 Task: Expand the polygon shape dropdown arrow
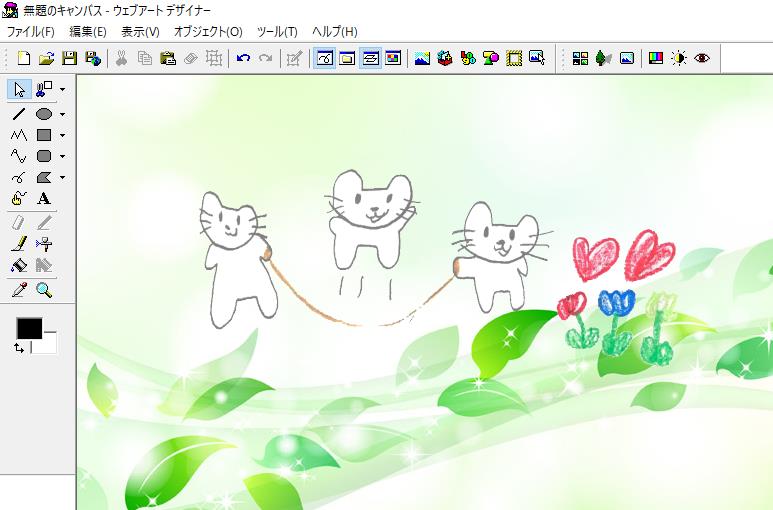click(62, 178)
